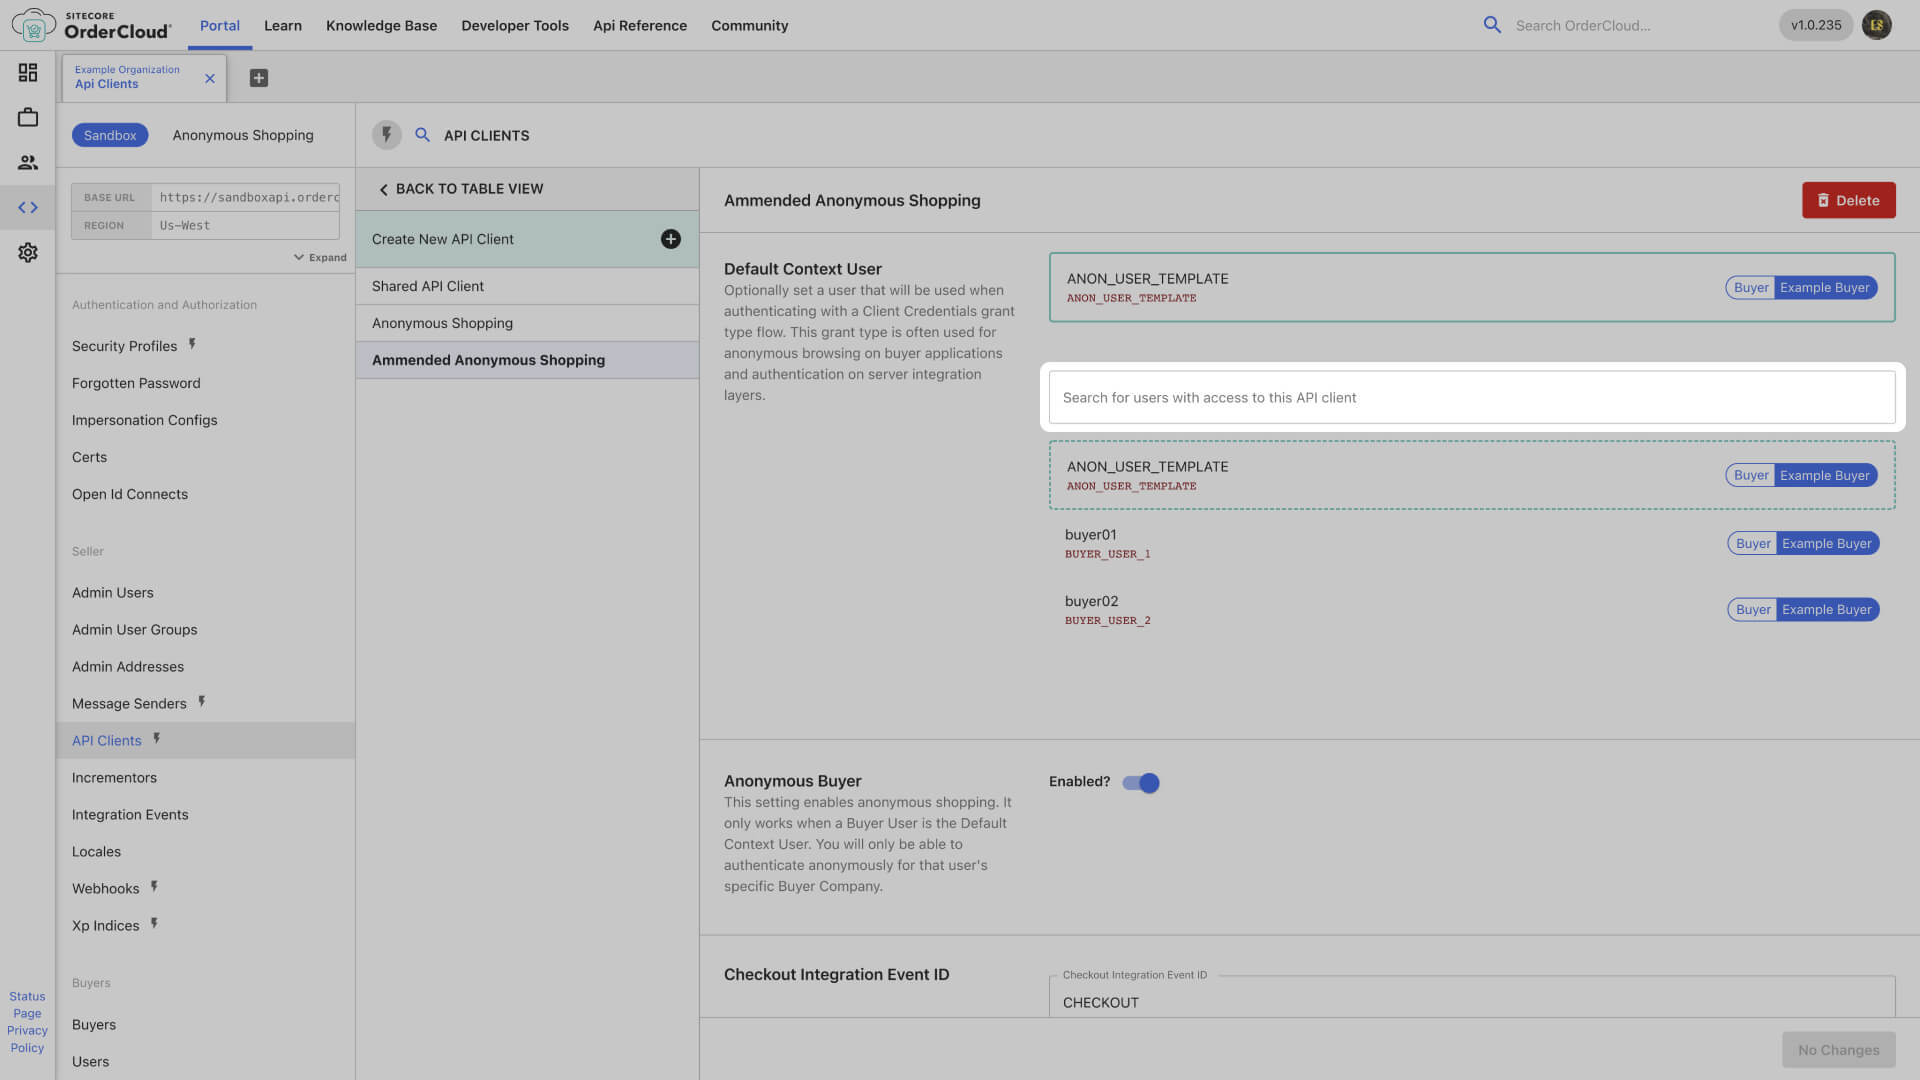
Task: Click the lightning bolt next to API Clients header
Action: pyautogui.click(x=386, y=135)
